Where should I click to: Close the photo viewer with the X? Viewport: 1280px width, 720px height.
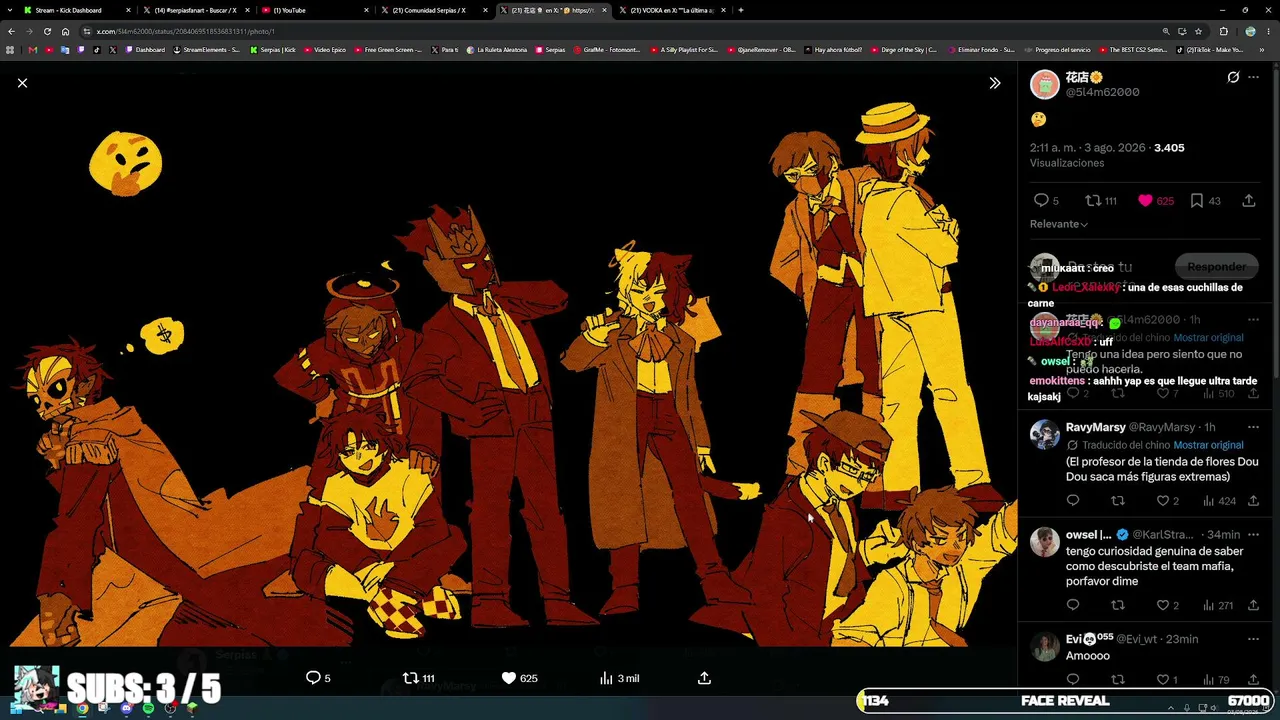22,83
